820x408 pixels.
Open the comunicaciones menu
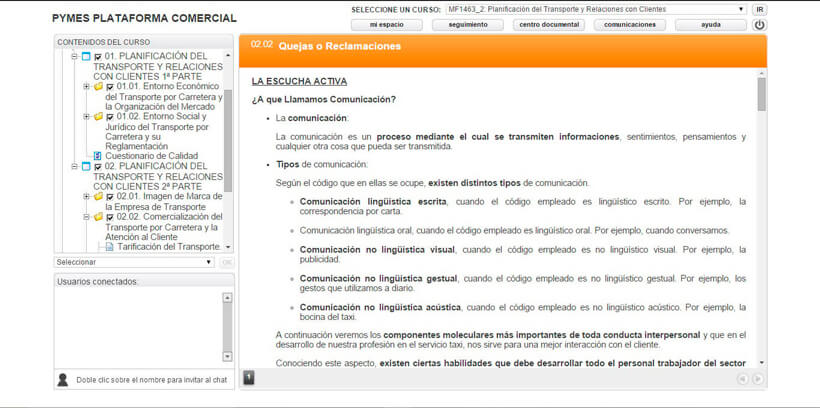coord(630,25)
